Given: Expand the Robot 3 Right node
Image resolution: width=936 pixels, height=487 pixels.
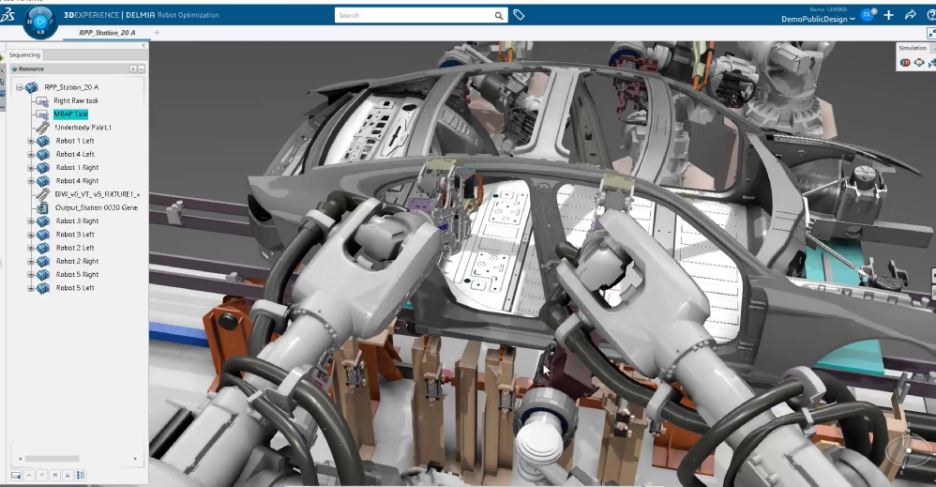Looking at the screenshot, I should pos(30,221).
